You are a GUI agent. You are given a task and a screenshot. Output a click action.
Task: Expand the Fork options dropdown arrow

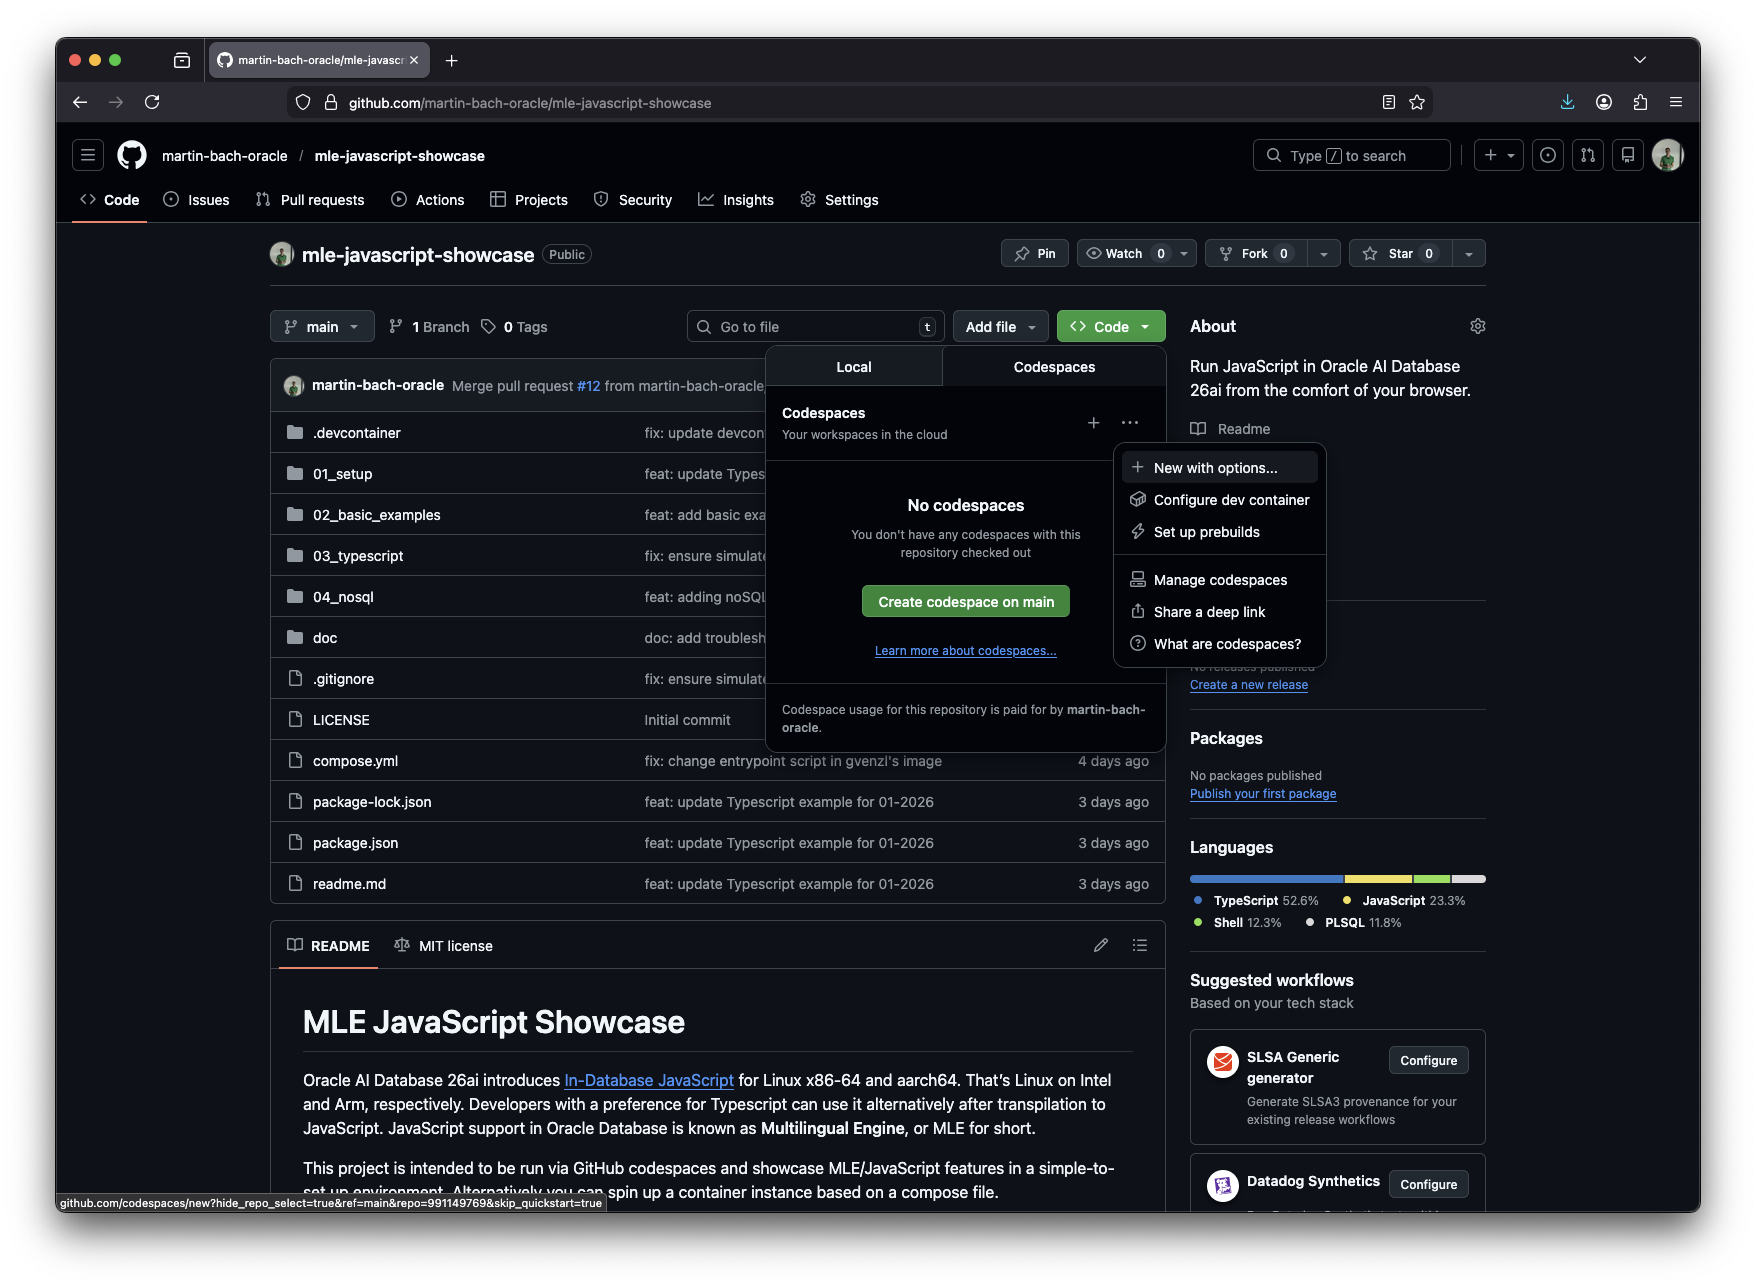(x=1324, y=254)
